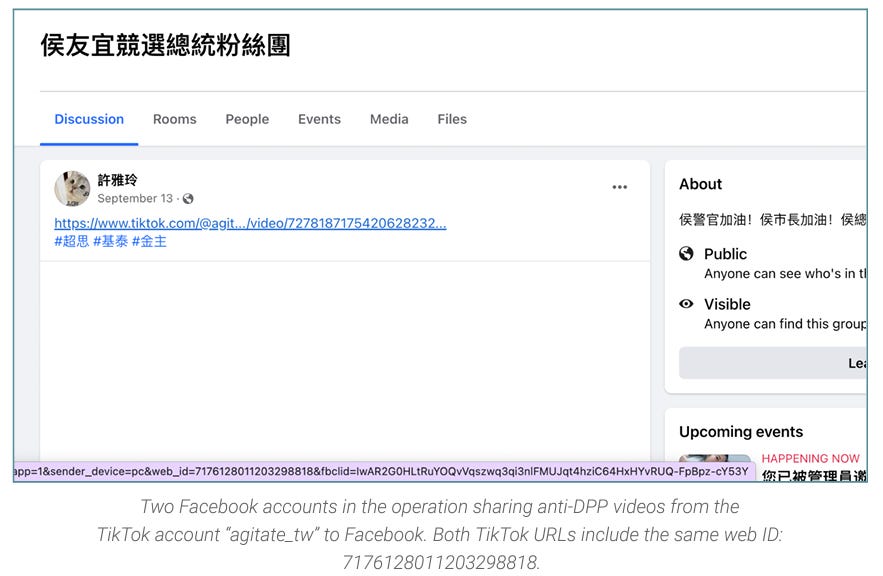Open the Discussion tab
The height and width of the screenshot is (576, 883).
89,119
